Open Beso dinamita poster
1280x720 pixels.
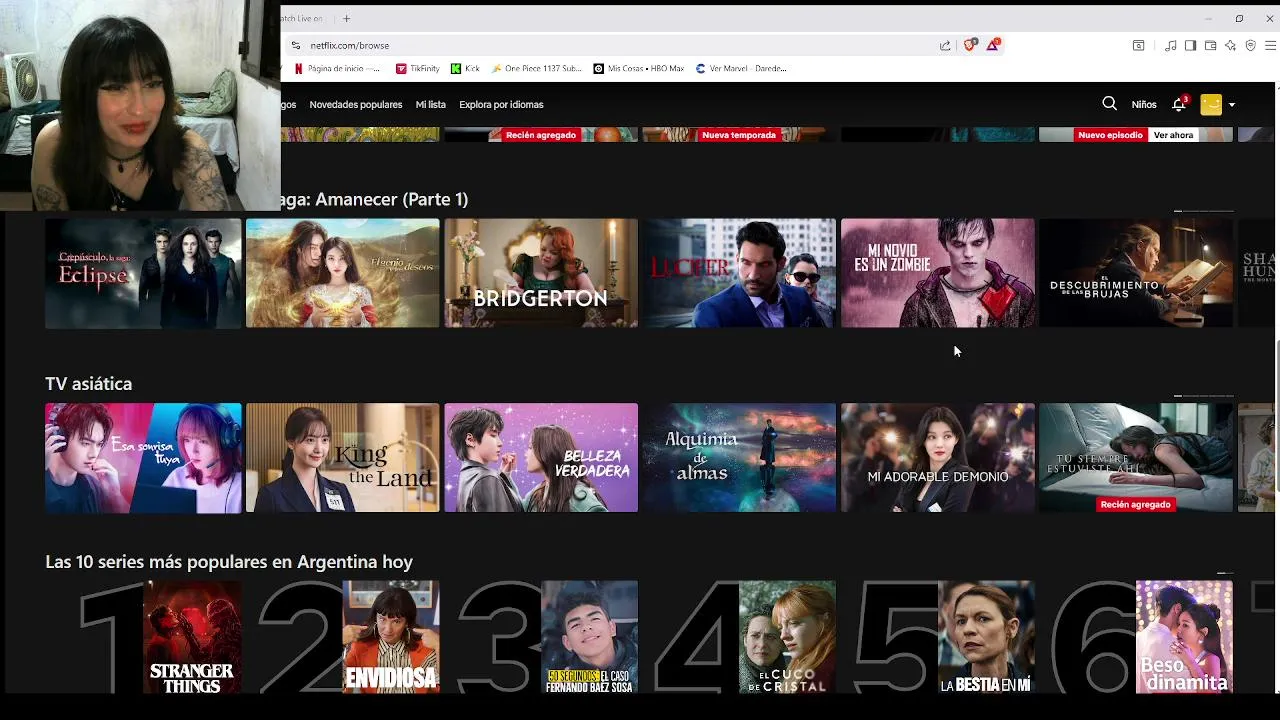point(1184,637)
